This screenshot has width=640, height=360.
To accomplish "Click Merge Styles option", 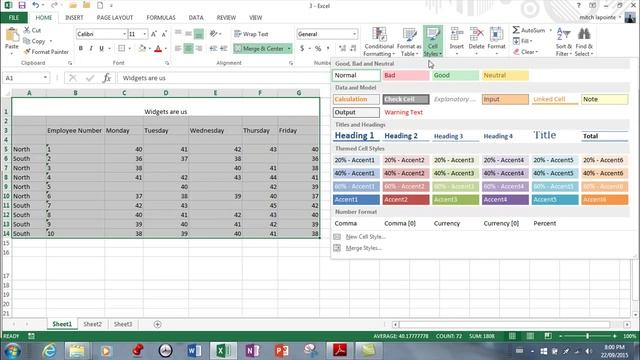I will (x=358, y=248).
